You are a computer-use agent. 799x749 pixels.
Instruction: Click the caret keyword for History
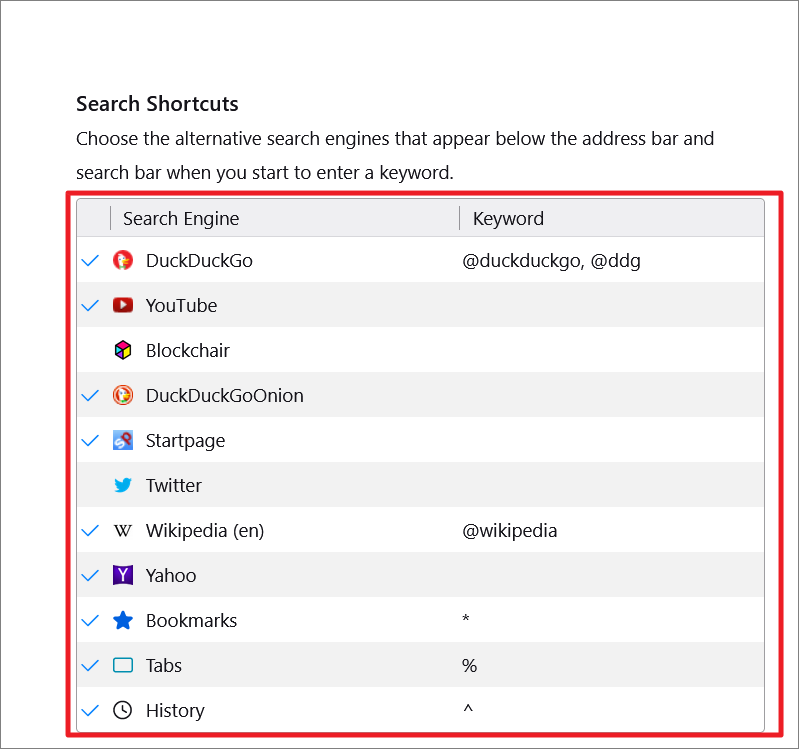tap(468, 708)
